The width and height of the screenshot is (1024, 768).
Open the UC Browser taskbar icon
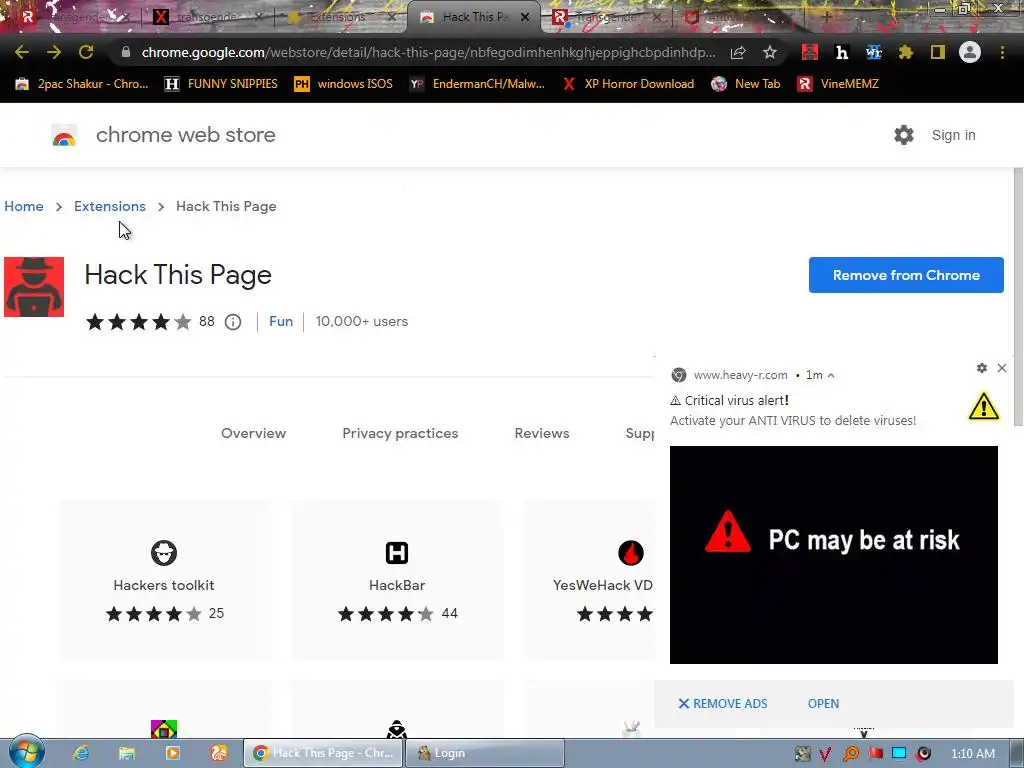click(219, 753)
